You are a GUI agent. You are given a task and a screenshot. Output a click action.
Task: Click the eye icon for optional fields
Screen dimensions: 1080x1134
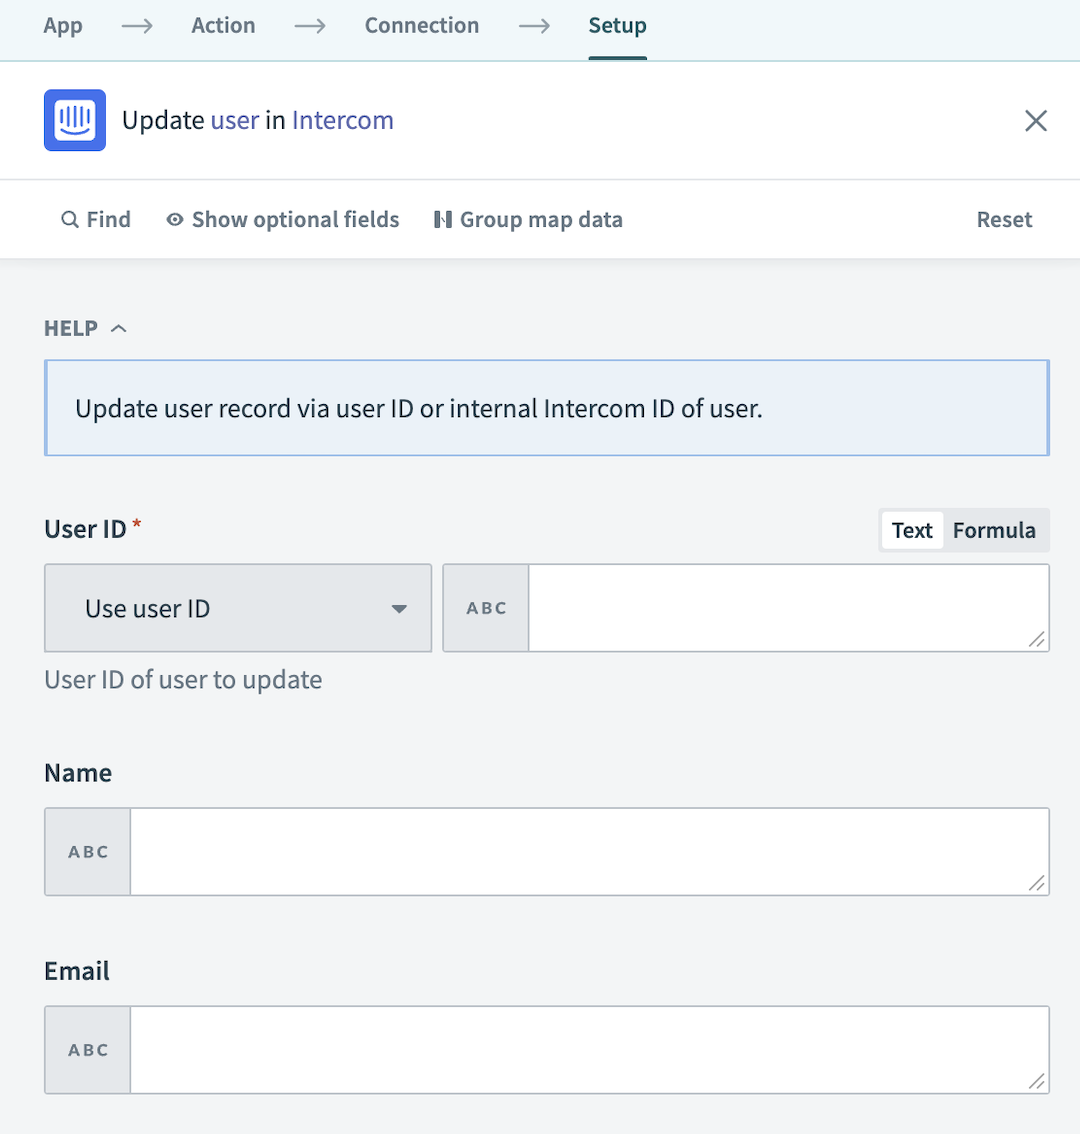coord(174,219)
